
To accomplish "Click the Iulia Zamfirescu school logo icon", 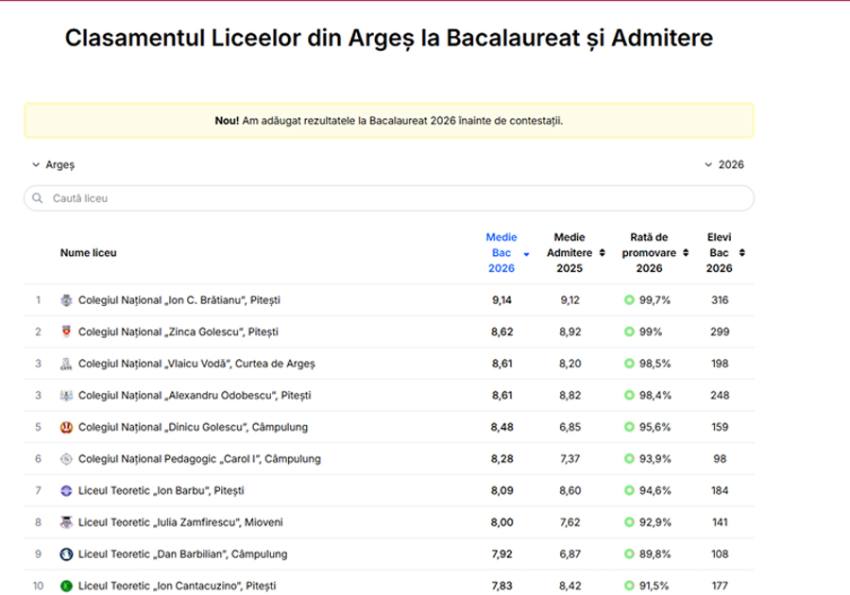I will tap(66, 522).
